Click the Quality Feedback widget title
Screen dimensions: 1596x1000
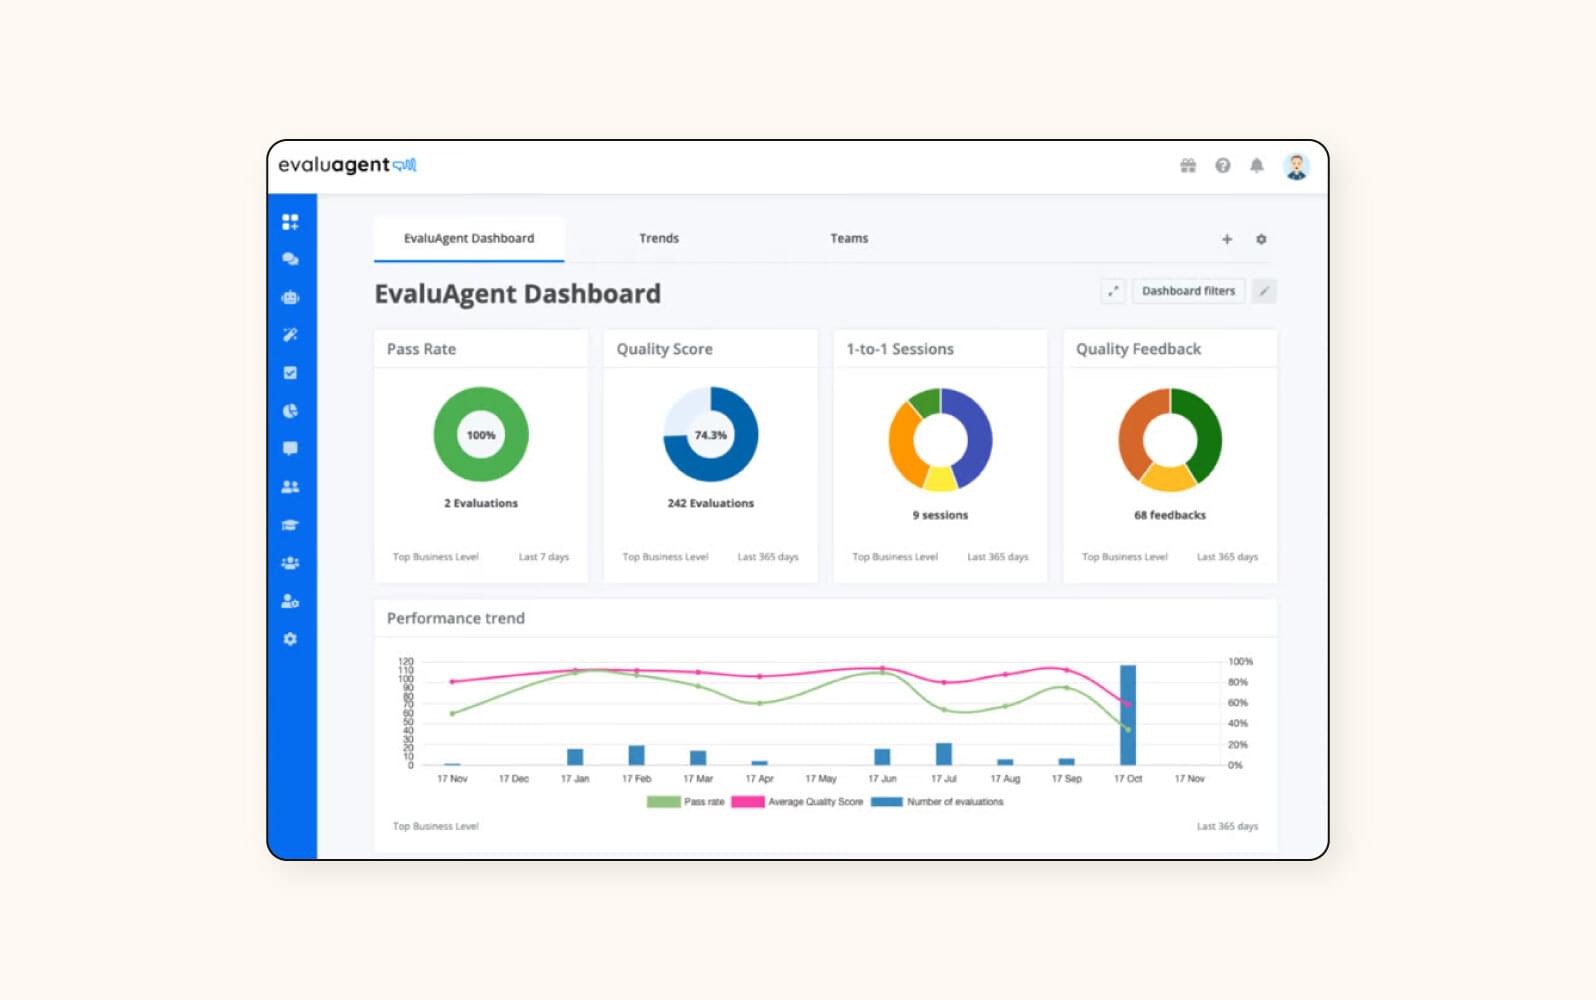(1138, 349)
